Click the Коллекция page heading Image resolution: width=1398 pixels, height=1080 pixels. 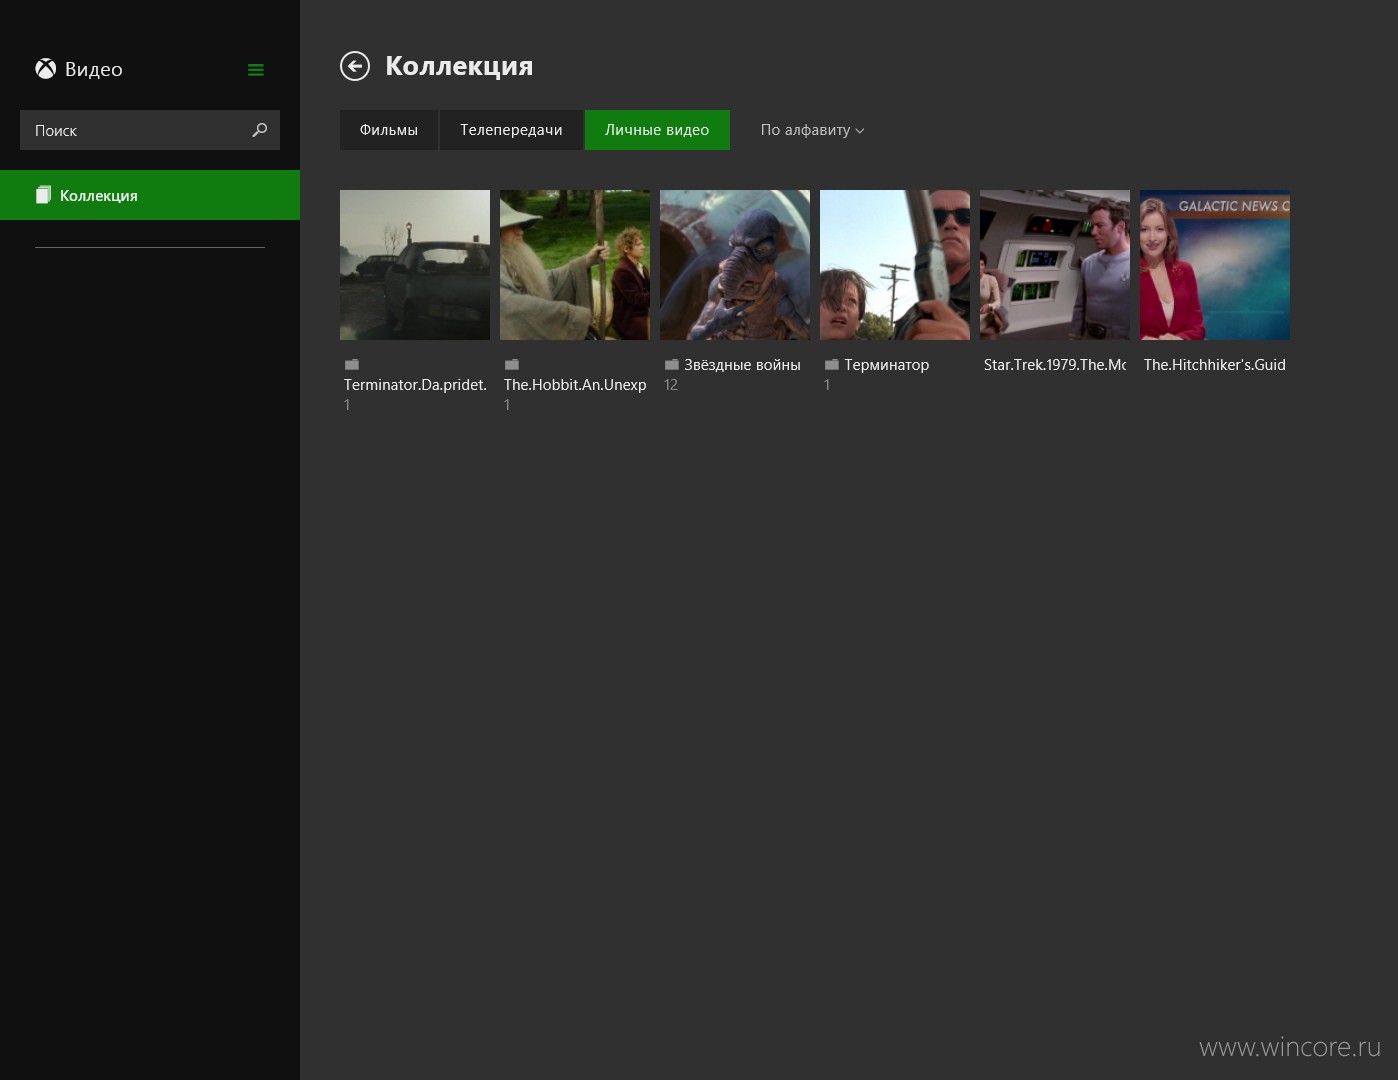click(x=459, y=66)
